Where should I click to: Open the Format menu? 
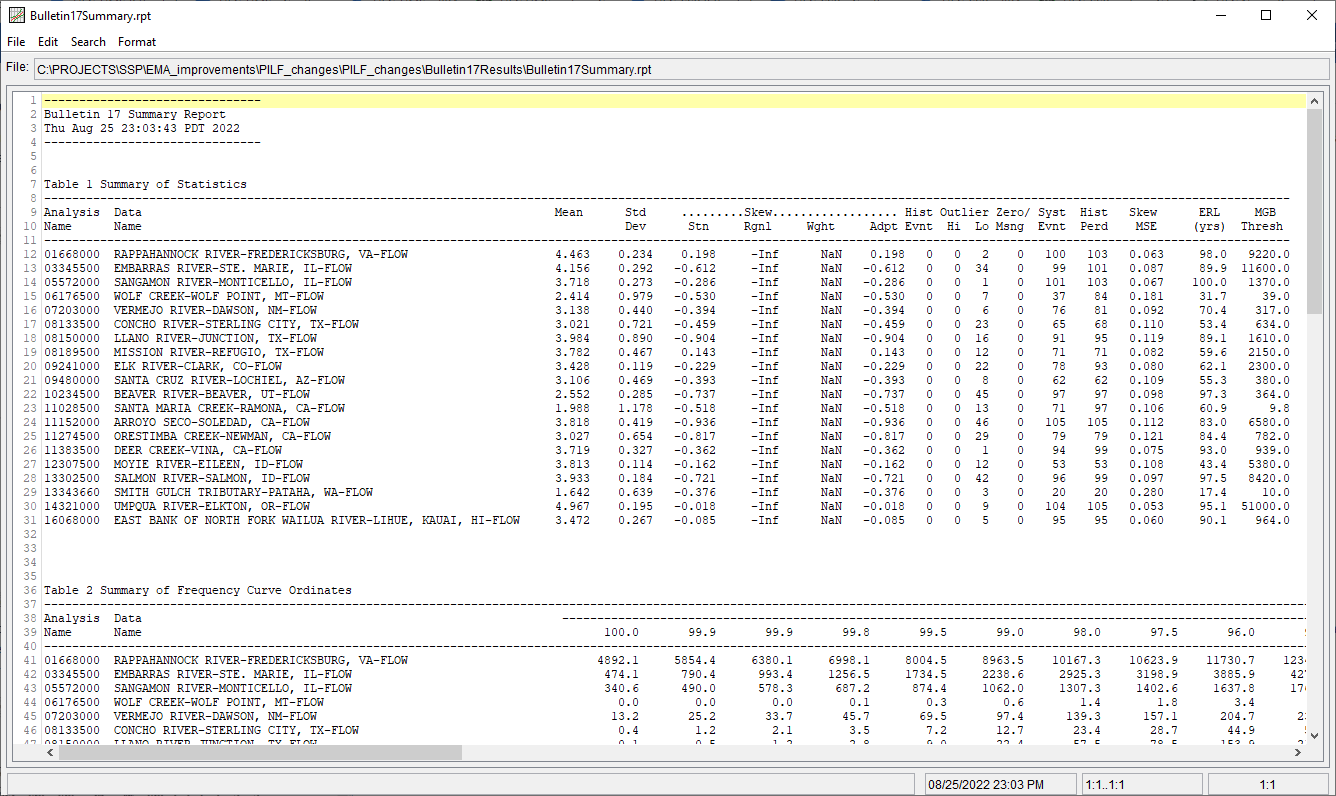pyautogui.click(x=137, y=42)
